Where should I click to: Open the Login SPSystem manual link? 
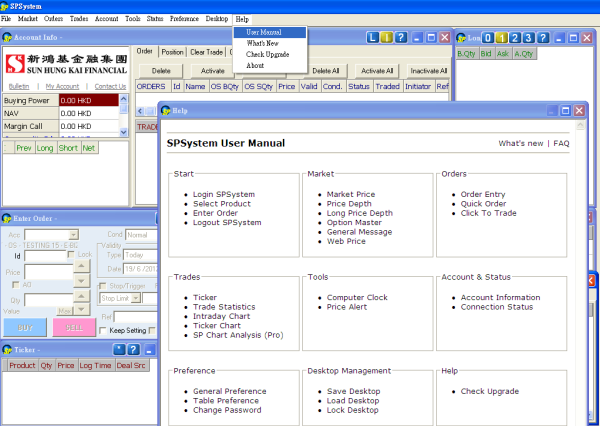[224, 194]
